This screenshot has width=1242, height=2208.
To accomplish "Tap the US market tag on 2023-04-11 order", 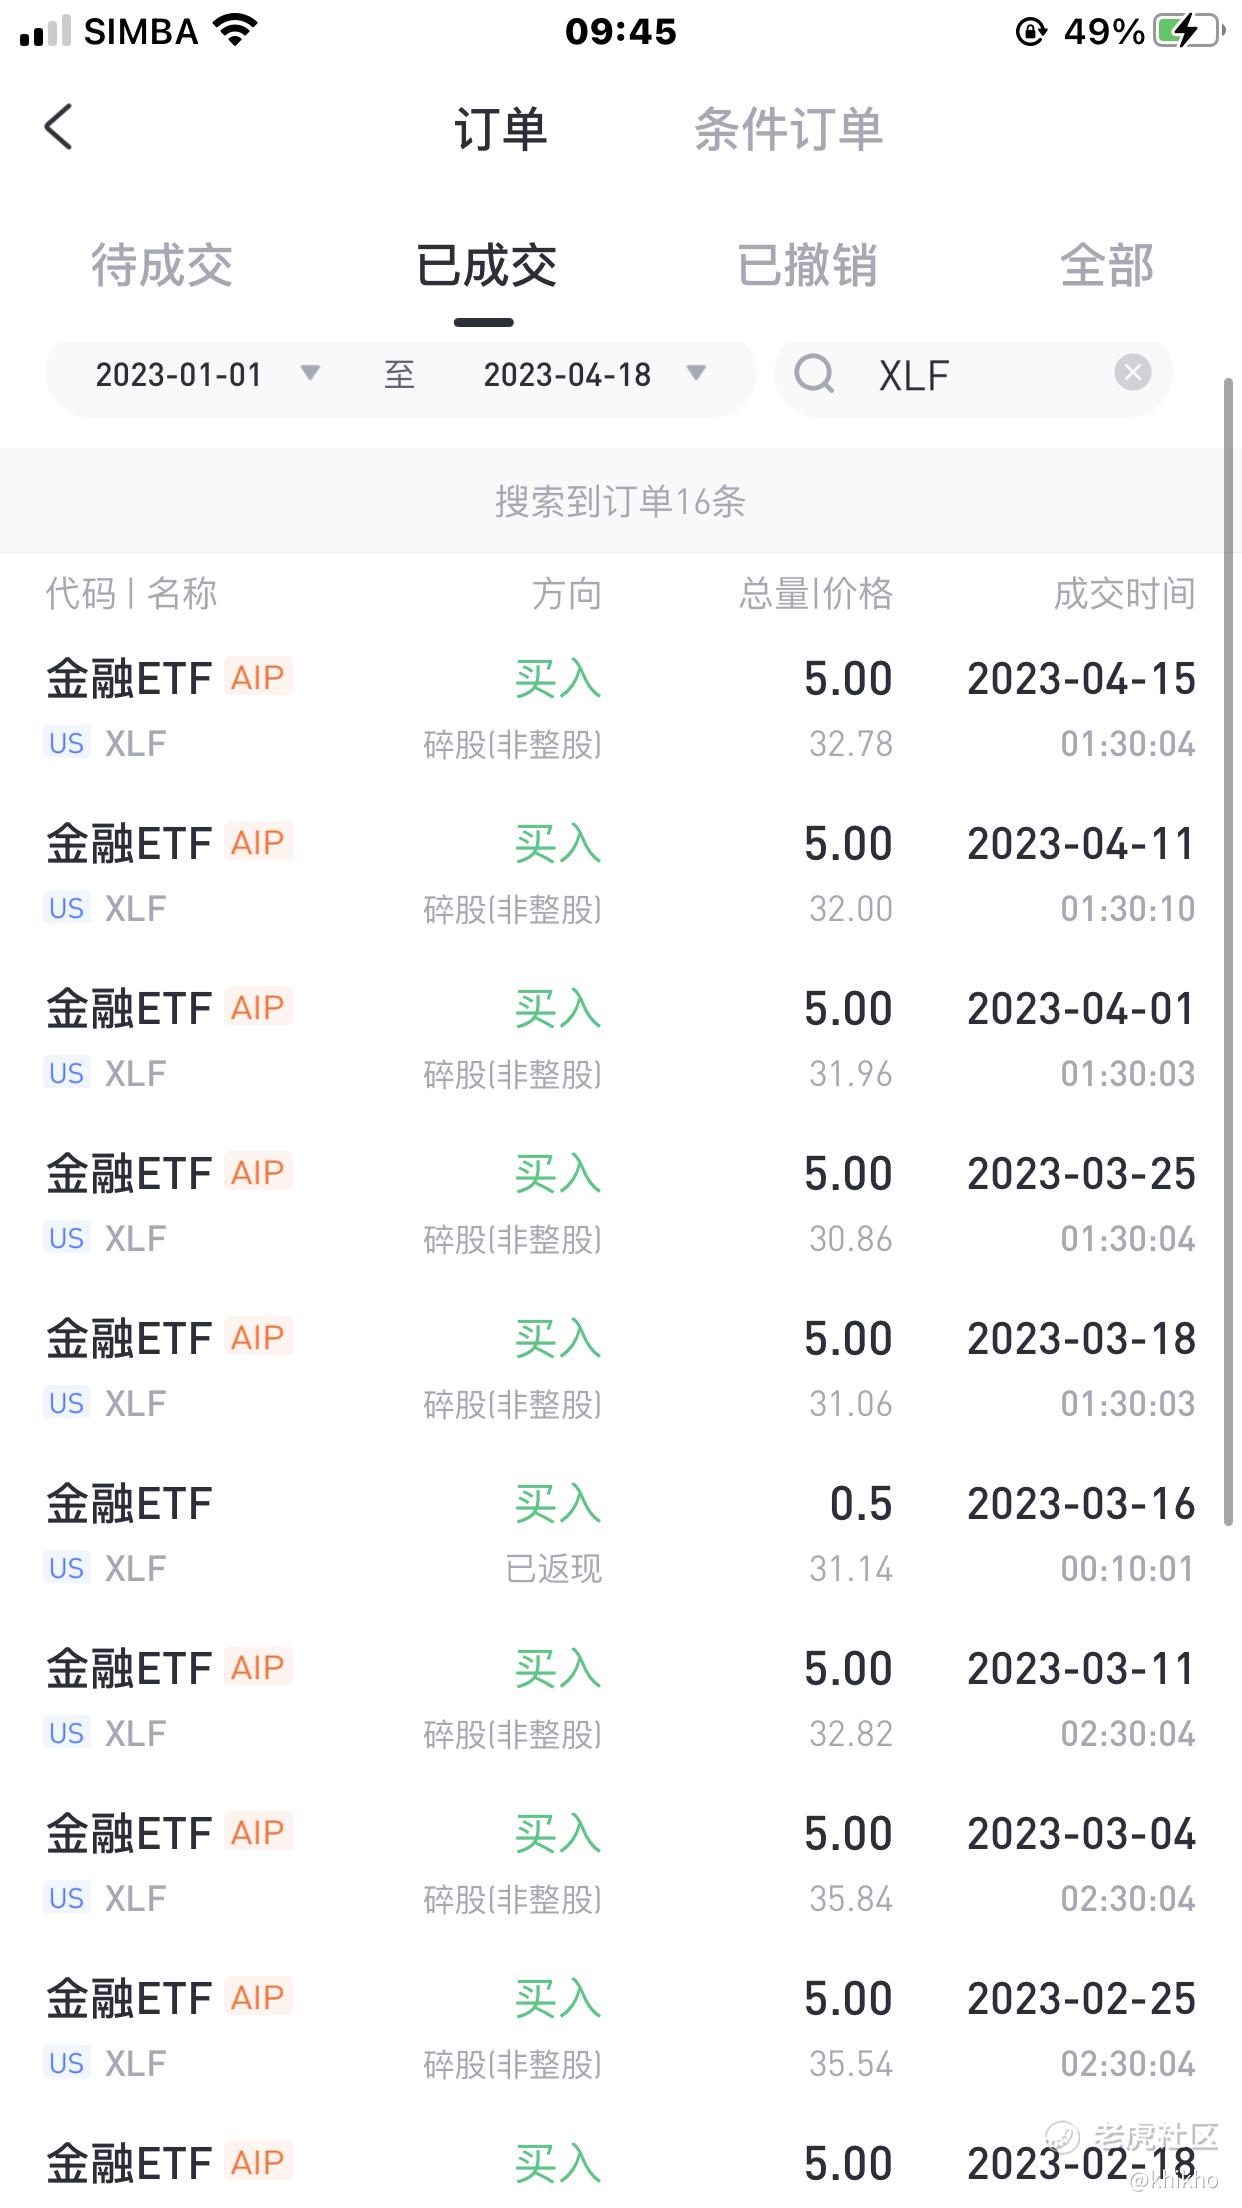I will [67, 908].
